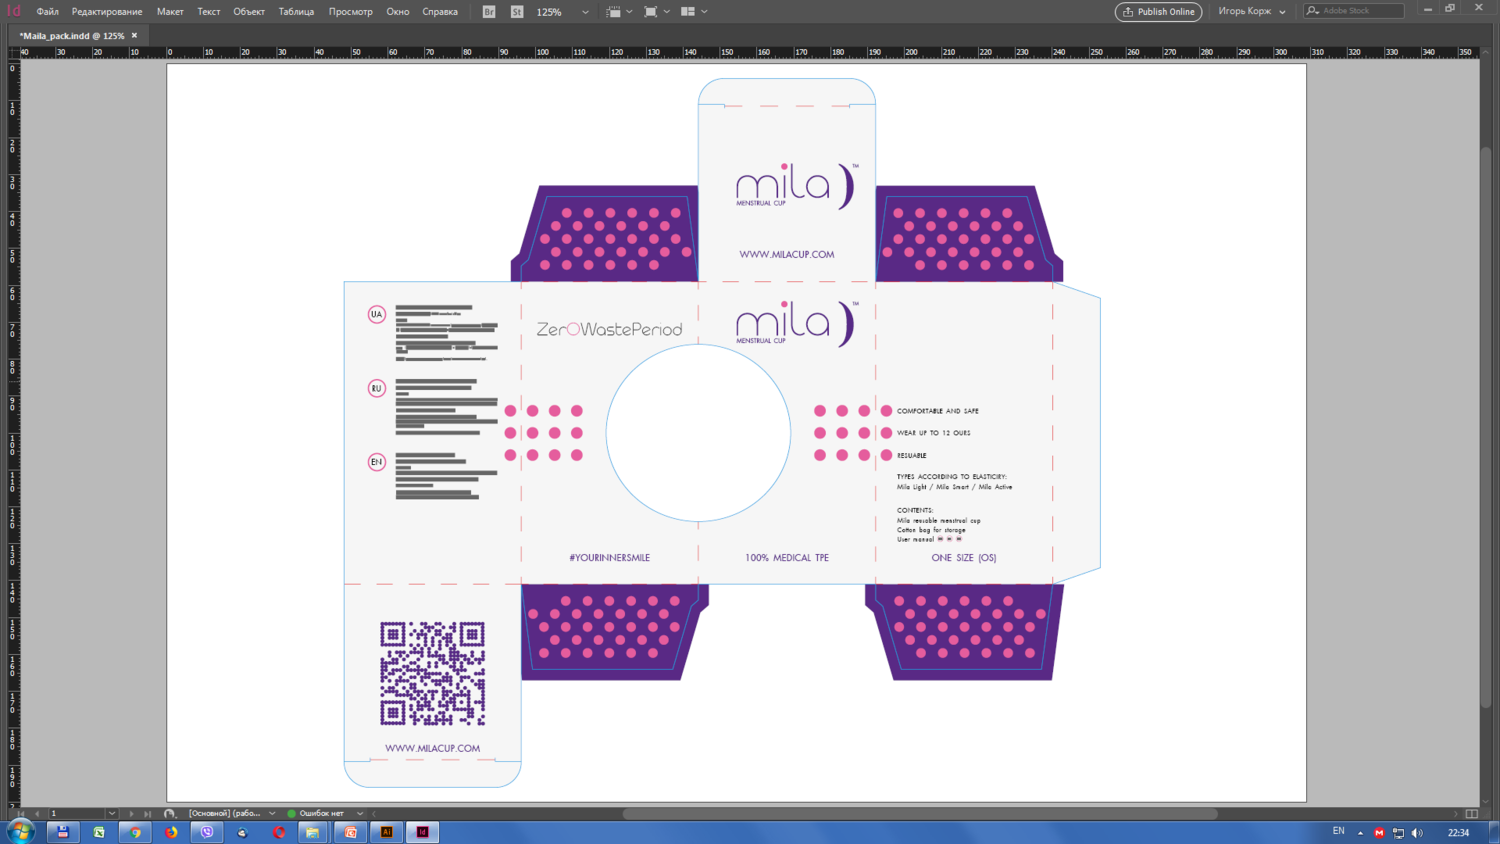Open the Файл menu

[x=47, y=12]
